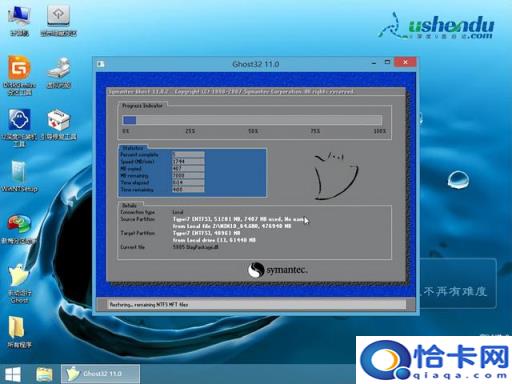Launch the manual run Ghost desktop icon
The width and height of the screenshot is (512, 384).
pos(19,283)
